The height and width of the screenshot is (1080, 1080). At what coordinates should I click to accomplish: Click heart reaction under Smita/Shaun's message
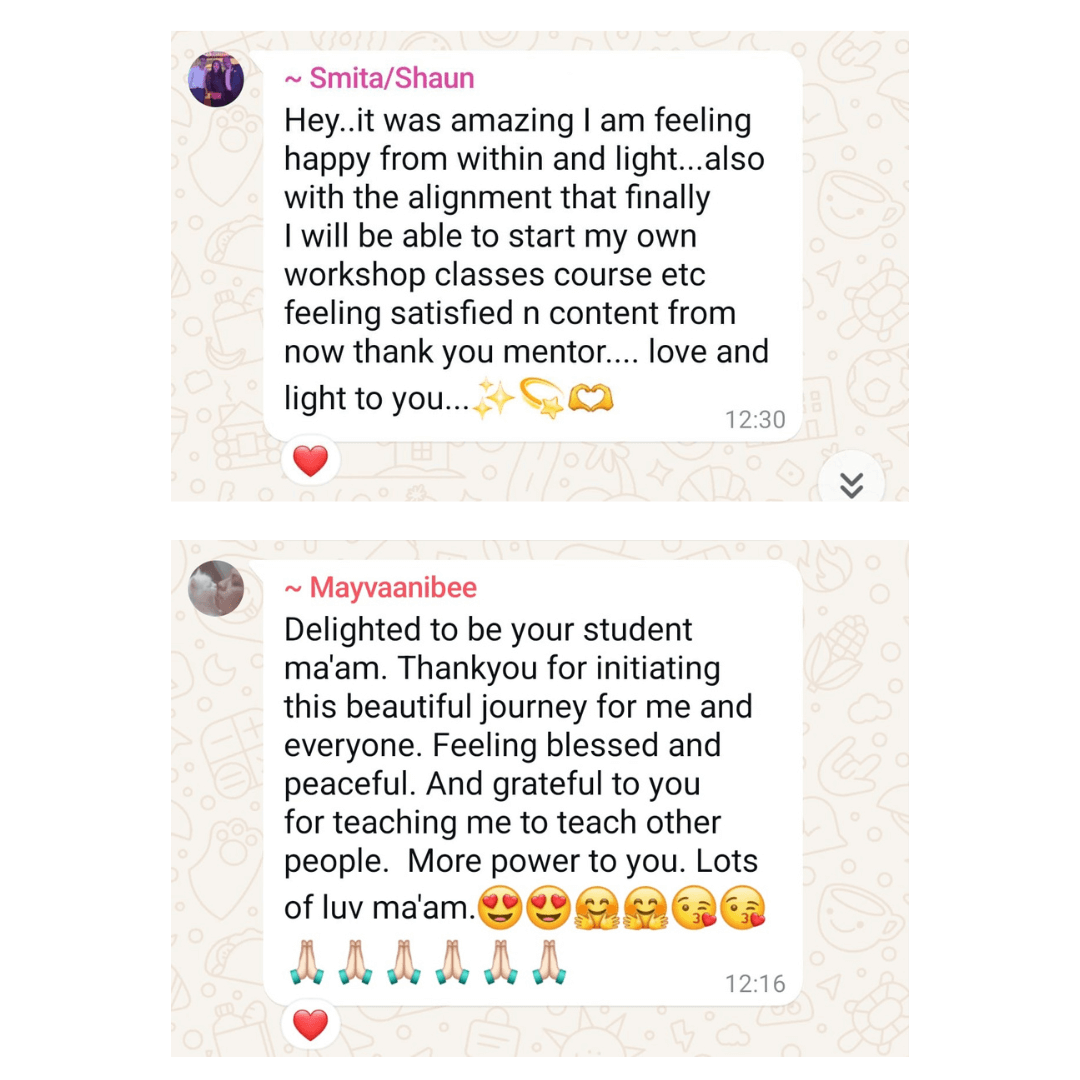coord(311,461)
